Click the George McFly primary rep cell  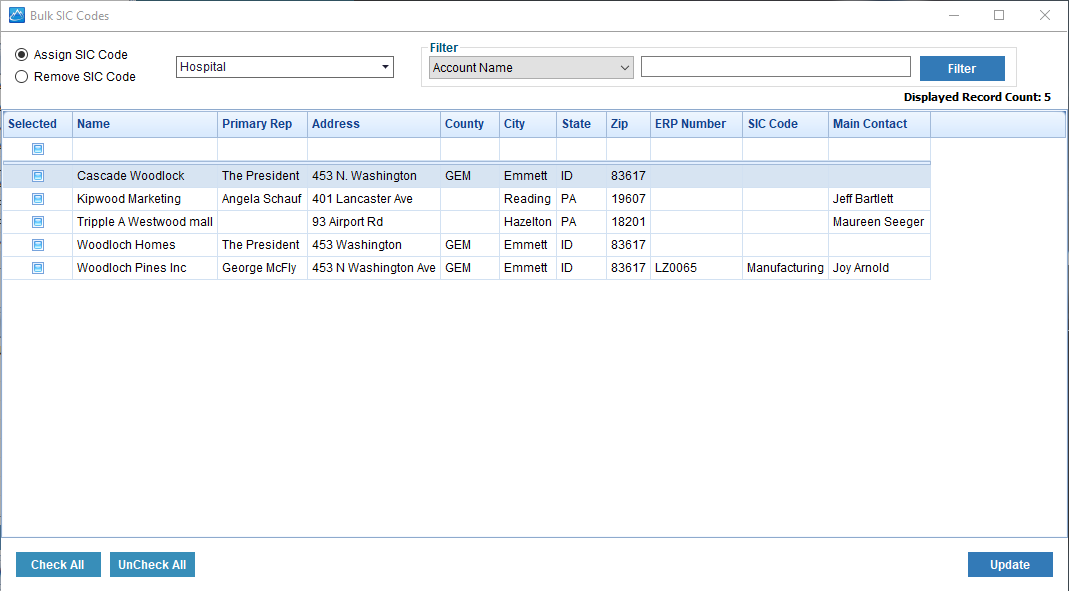coord(262,268)
